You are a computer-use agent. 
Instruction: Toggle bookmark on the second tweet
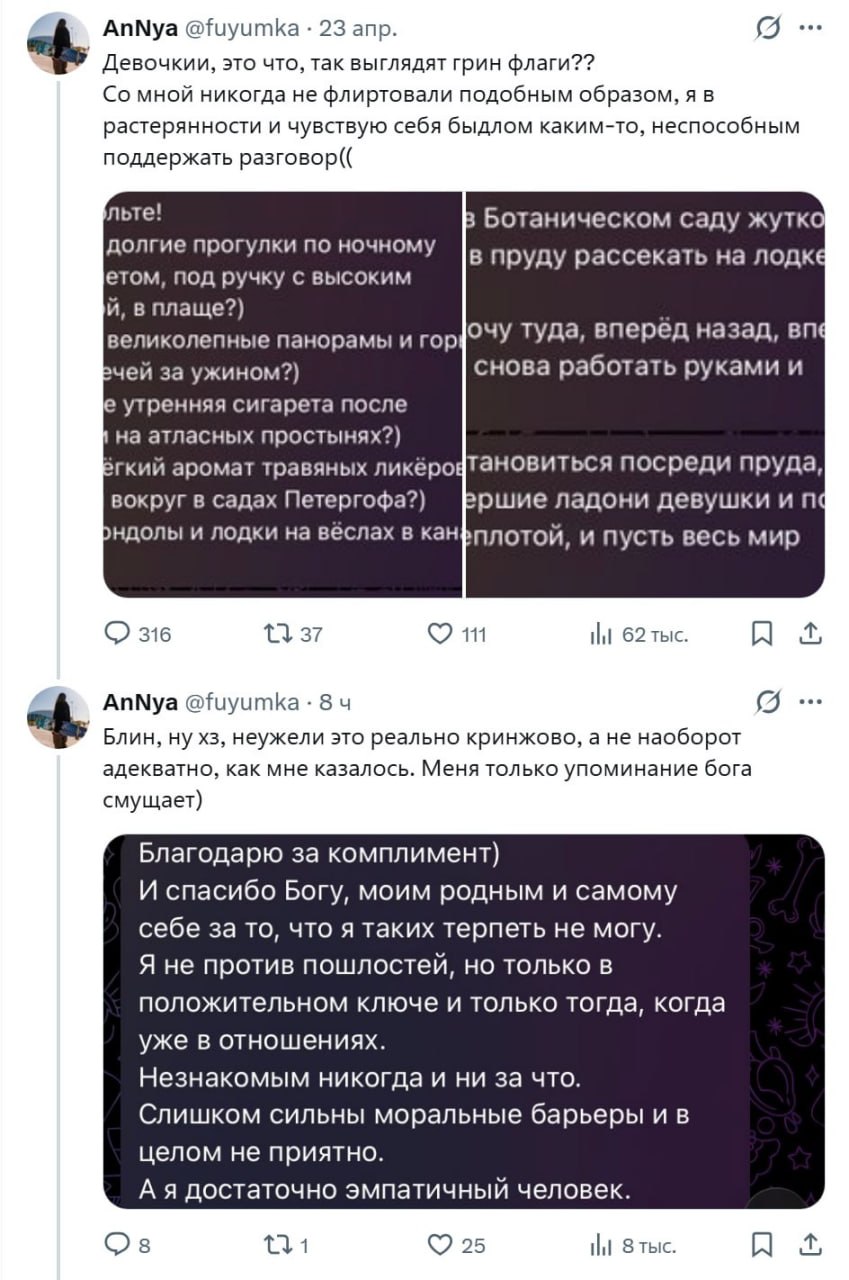pyautogui.click(x=761, y=1245)
